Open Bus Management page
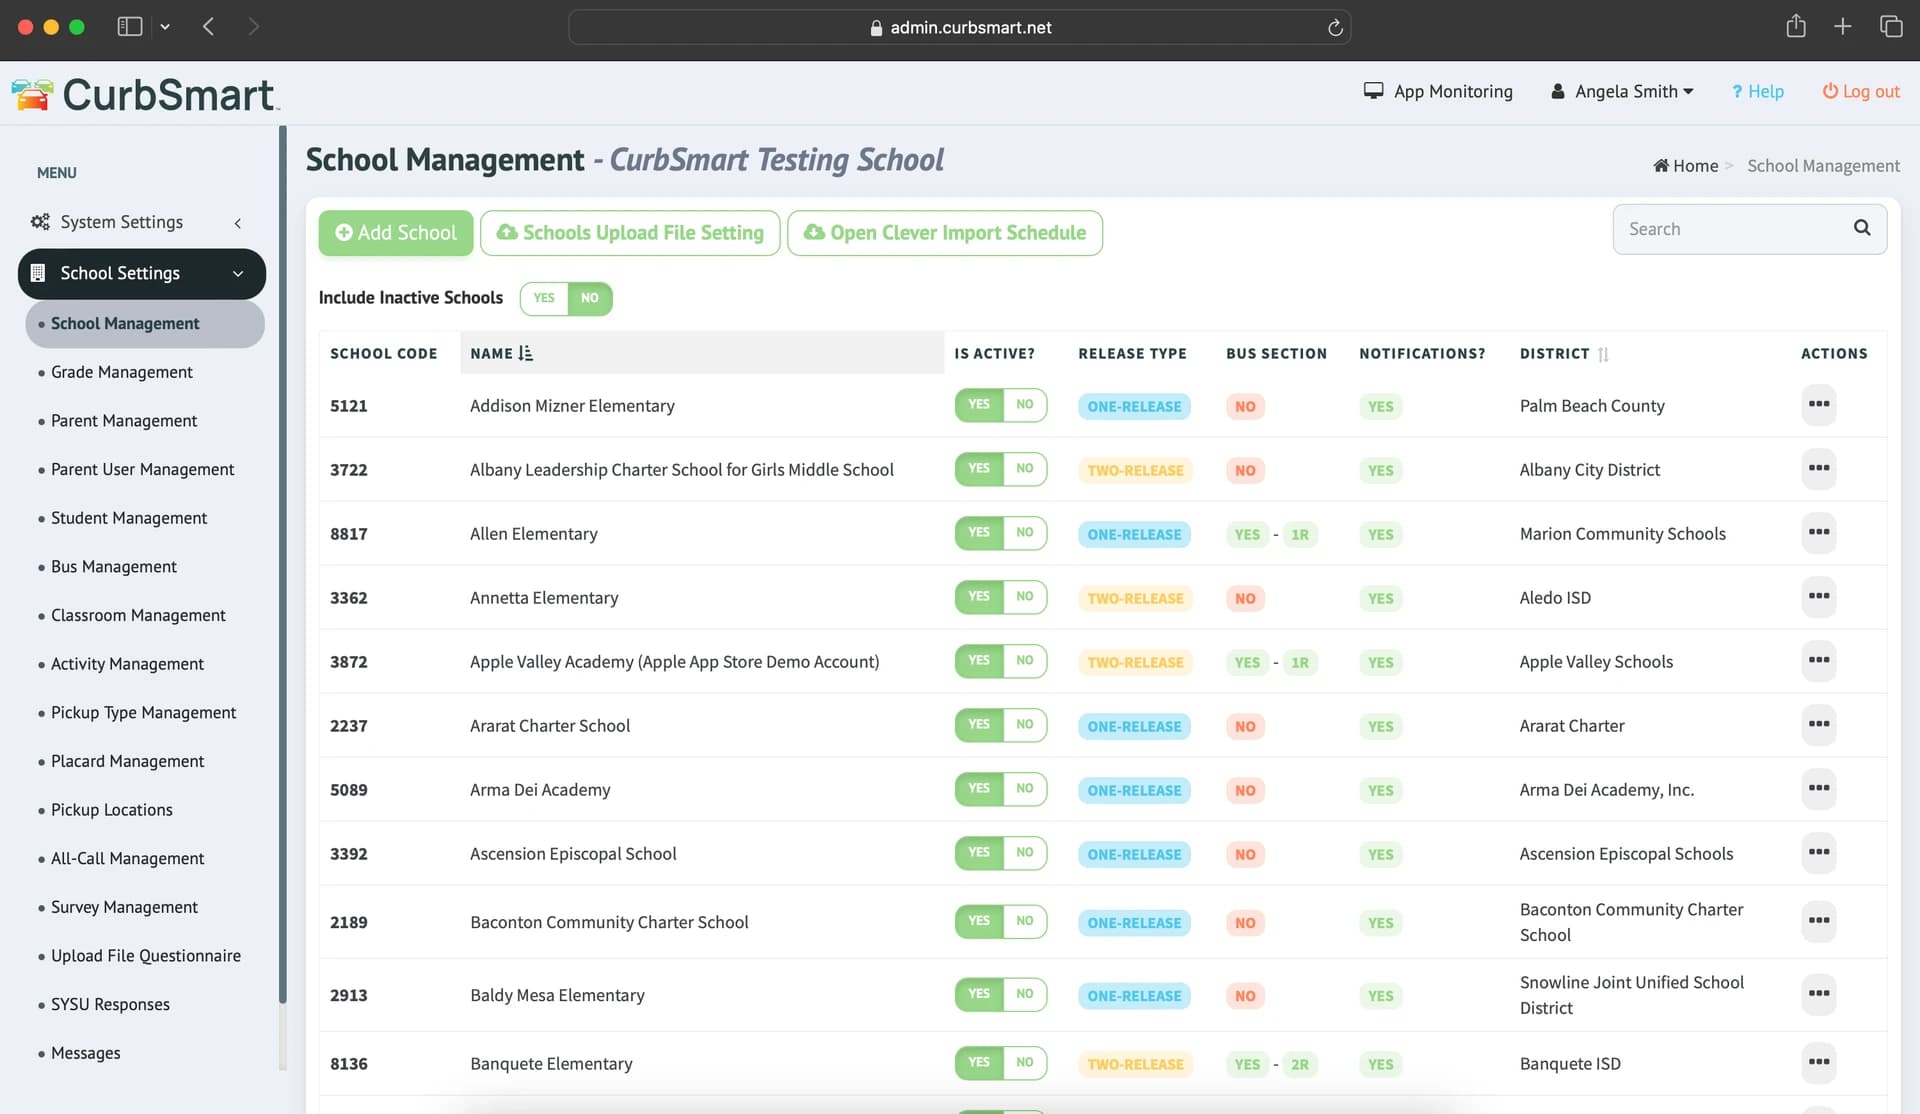 [x=114, y=567]
